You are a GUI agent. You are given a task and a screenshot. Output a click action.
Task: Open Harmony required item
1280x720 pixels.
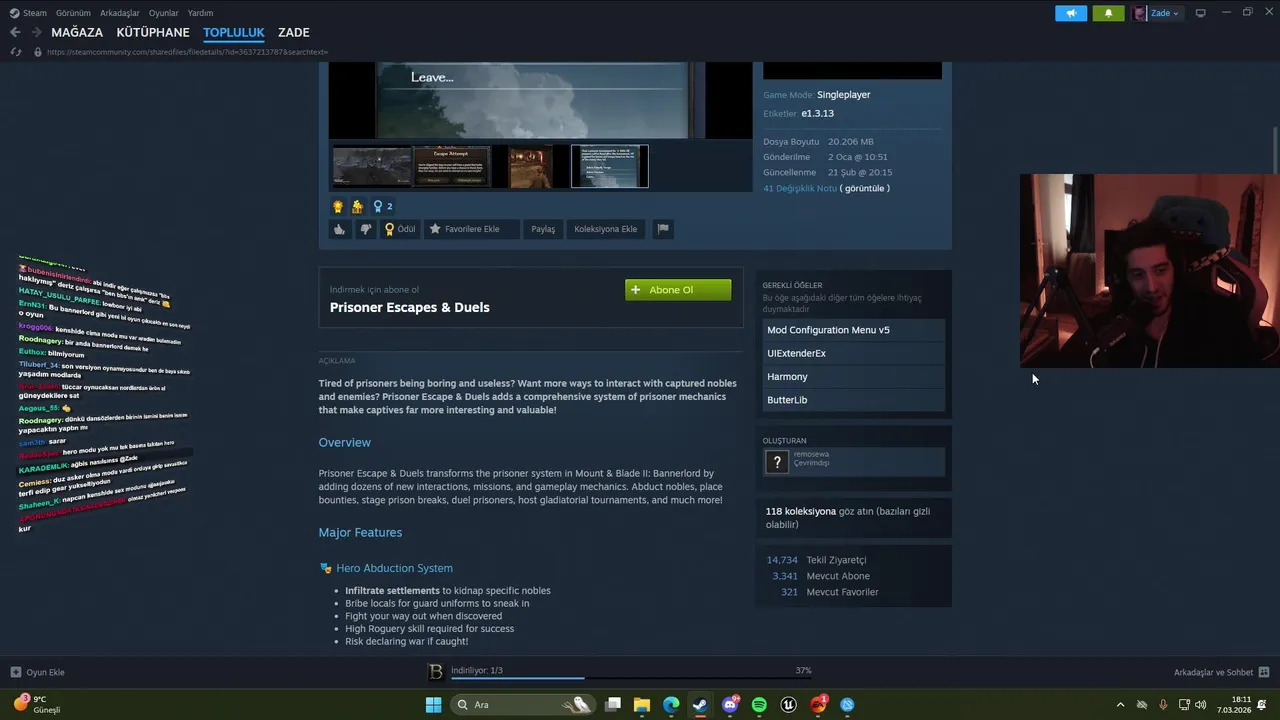point(853,376)
